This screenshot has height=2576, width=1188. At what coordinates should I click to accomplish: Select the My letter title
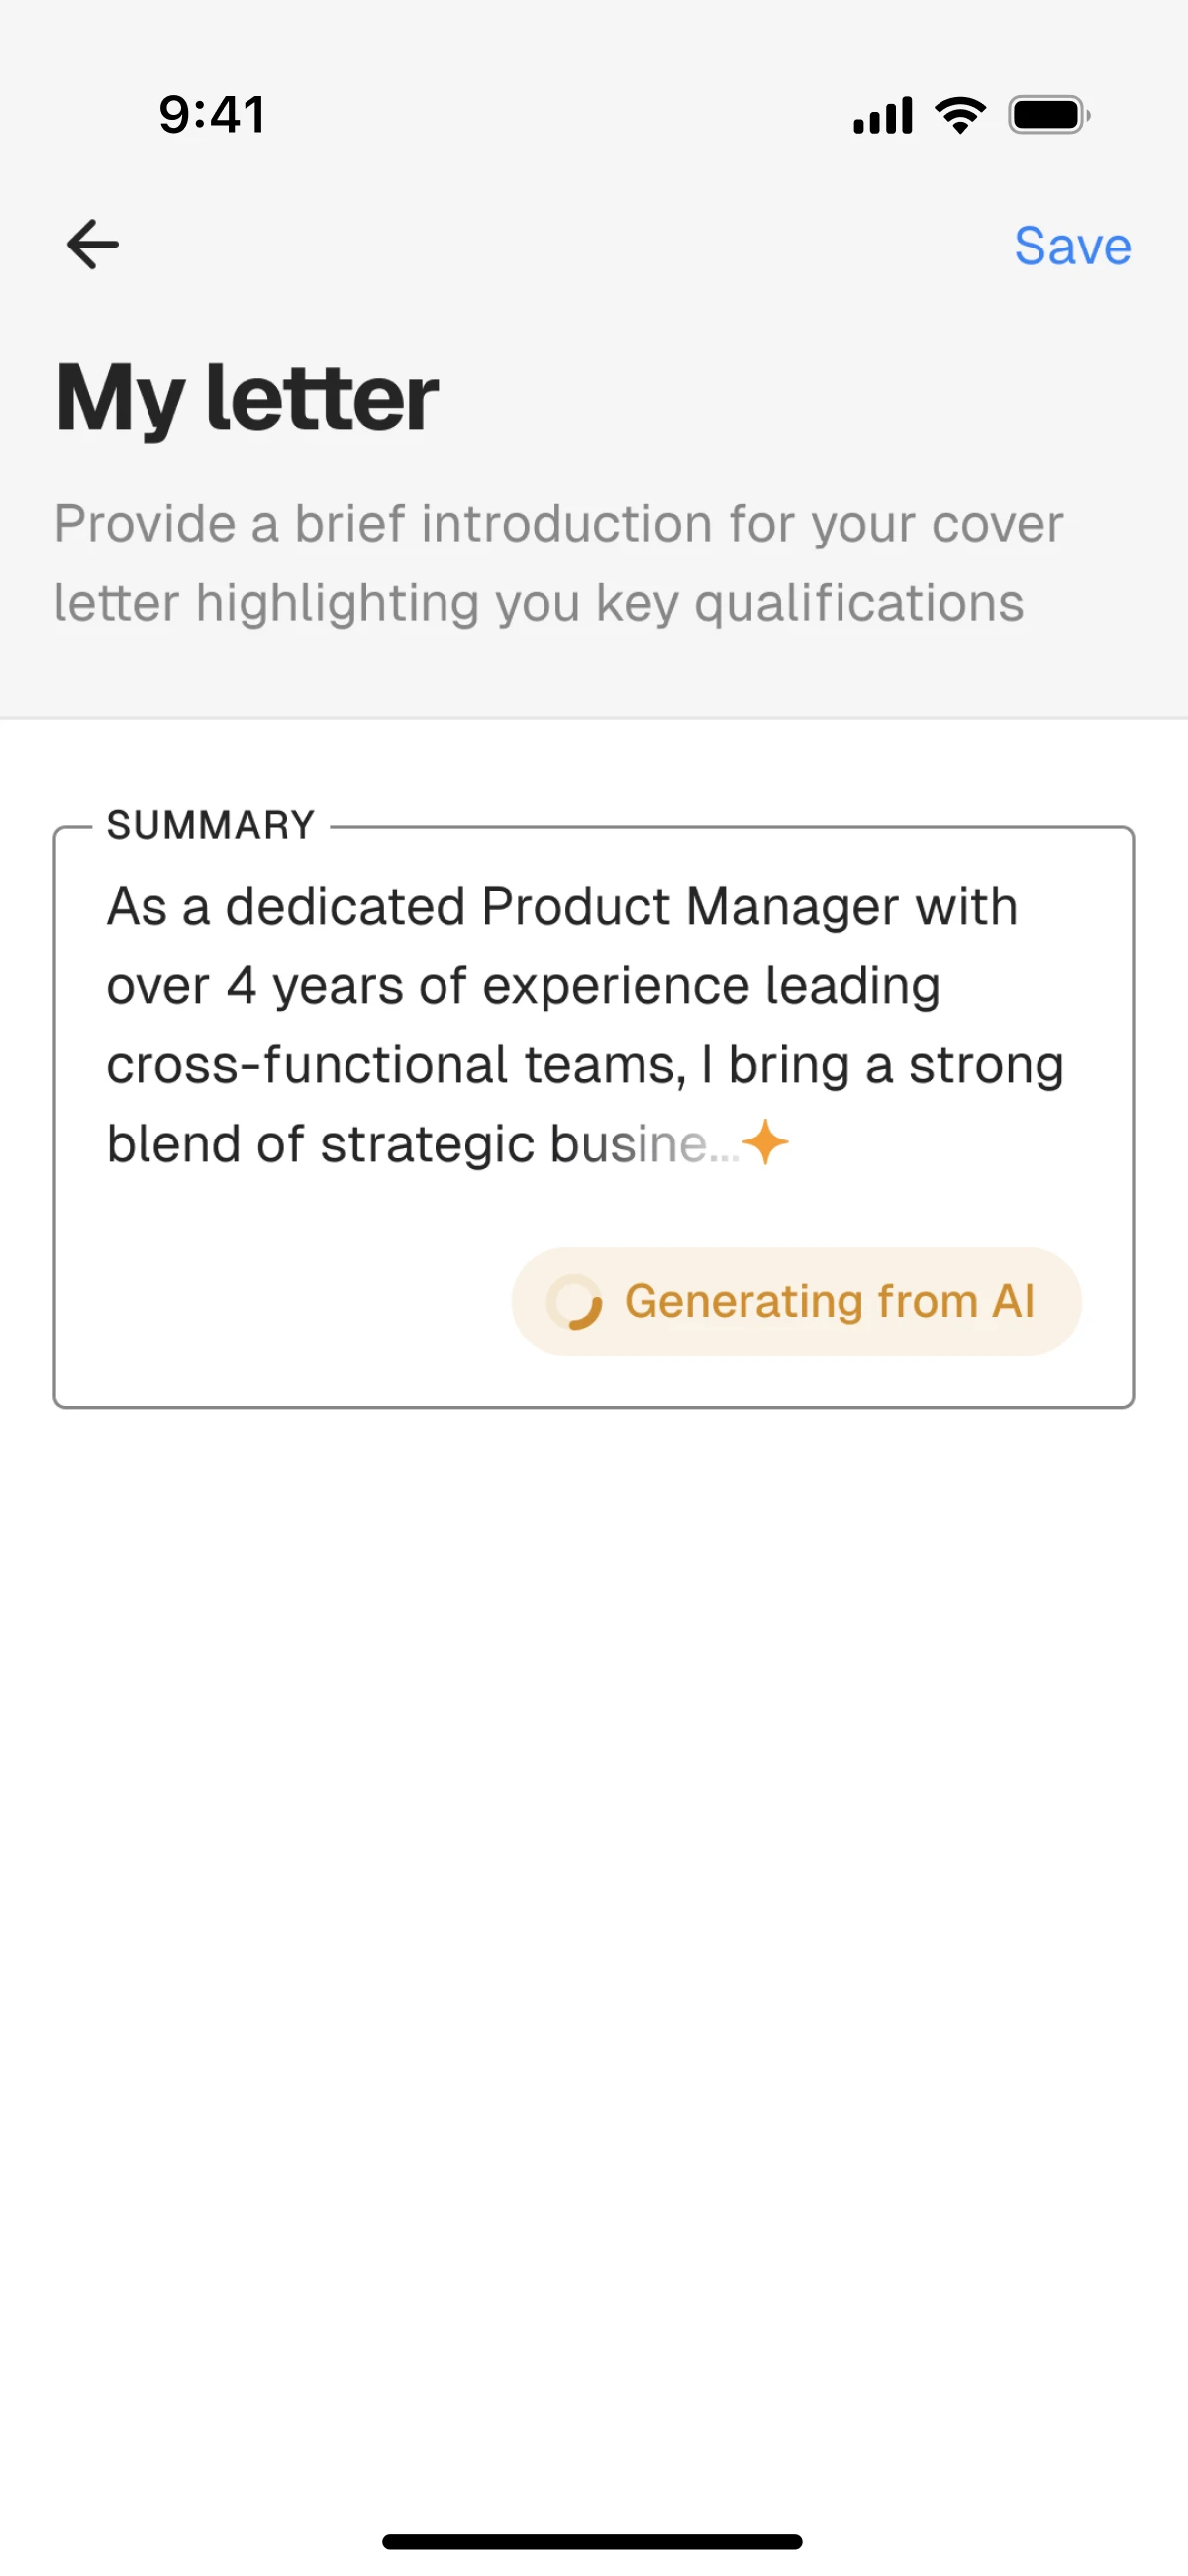(246, 398)
